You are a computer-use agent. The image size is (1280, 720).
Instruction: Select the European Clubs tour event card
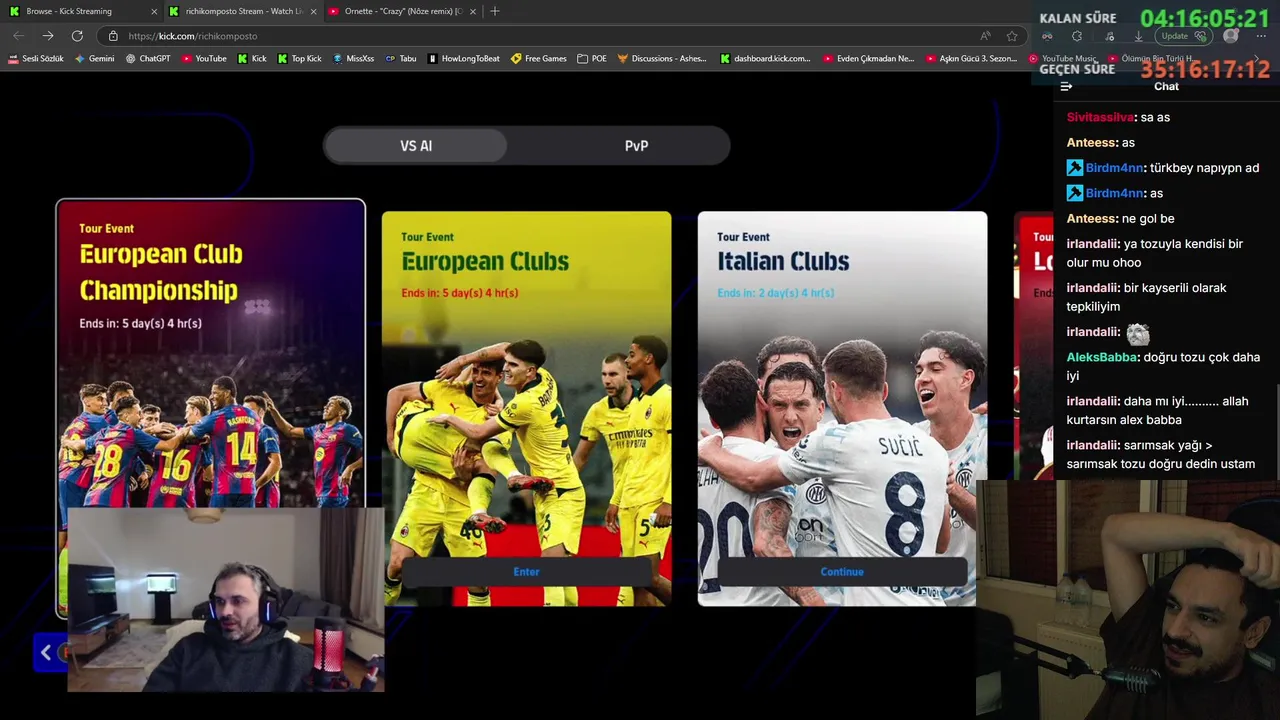point(526,408)
